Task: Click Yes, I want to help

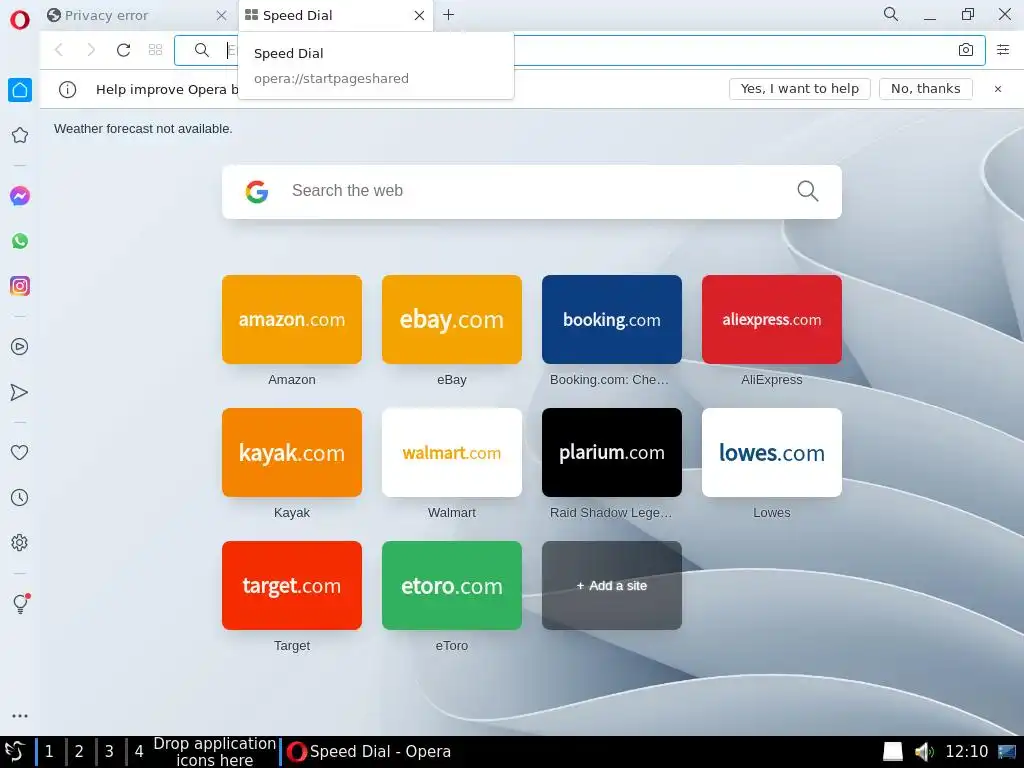Action: [799, 89]
